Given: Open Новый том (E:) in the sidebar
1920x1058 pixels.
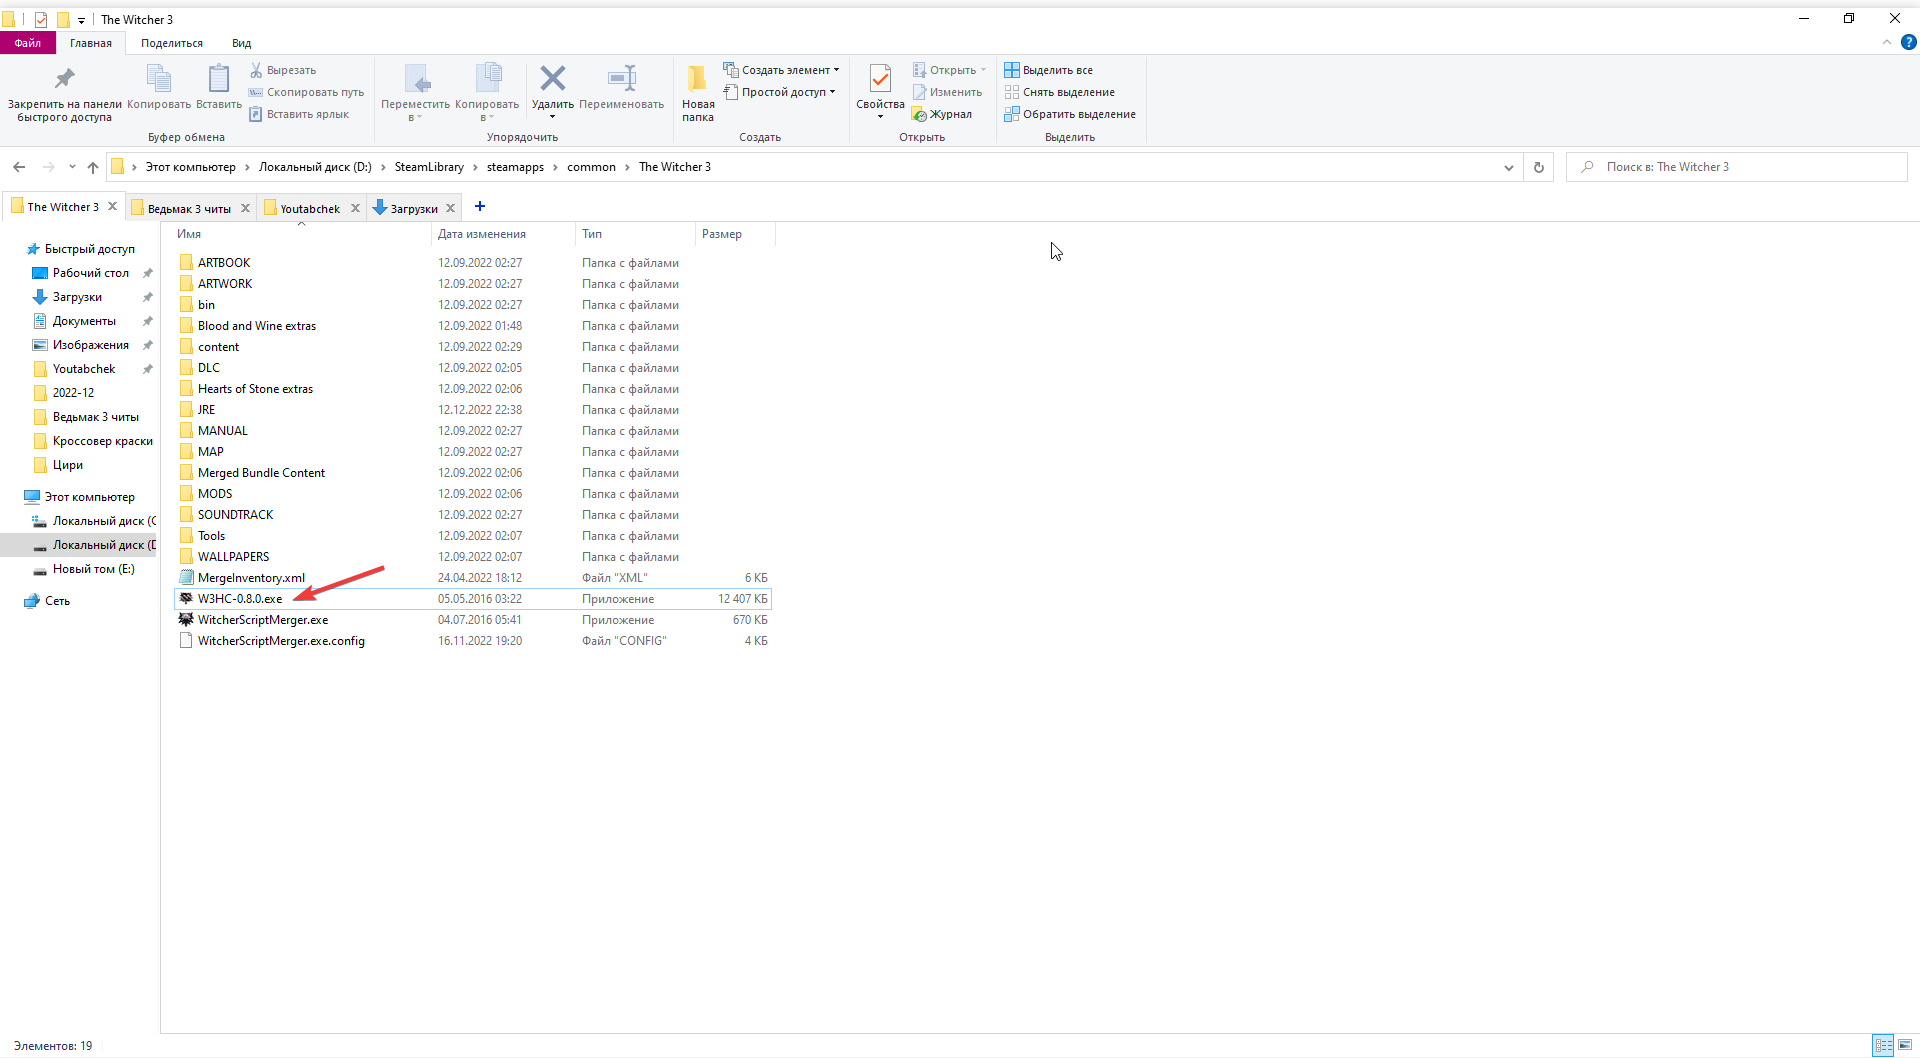Looking at the screenshot, I should coord(93,569).
